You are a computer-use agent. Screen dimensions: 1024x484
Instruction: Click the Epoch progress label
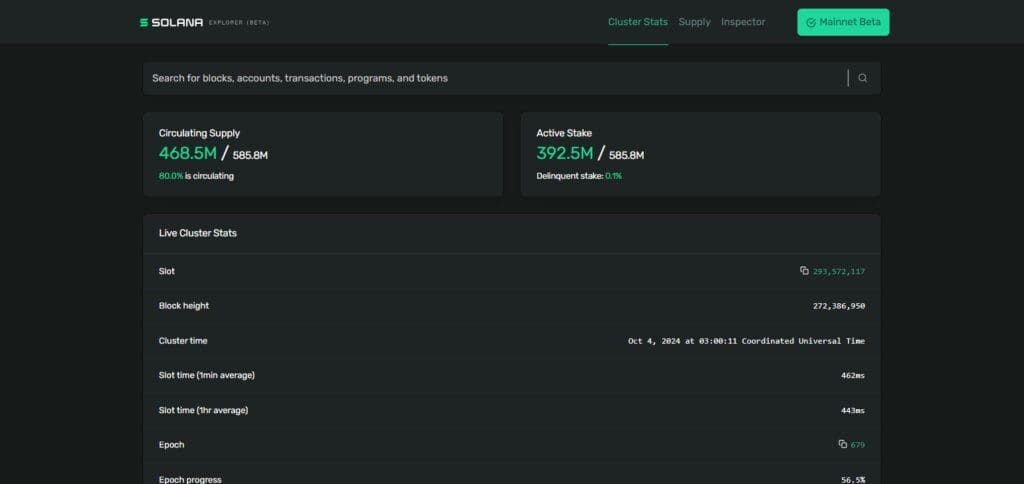tap(190, 479)
